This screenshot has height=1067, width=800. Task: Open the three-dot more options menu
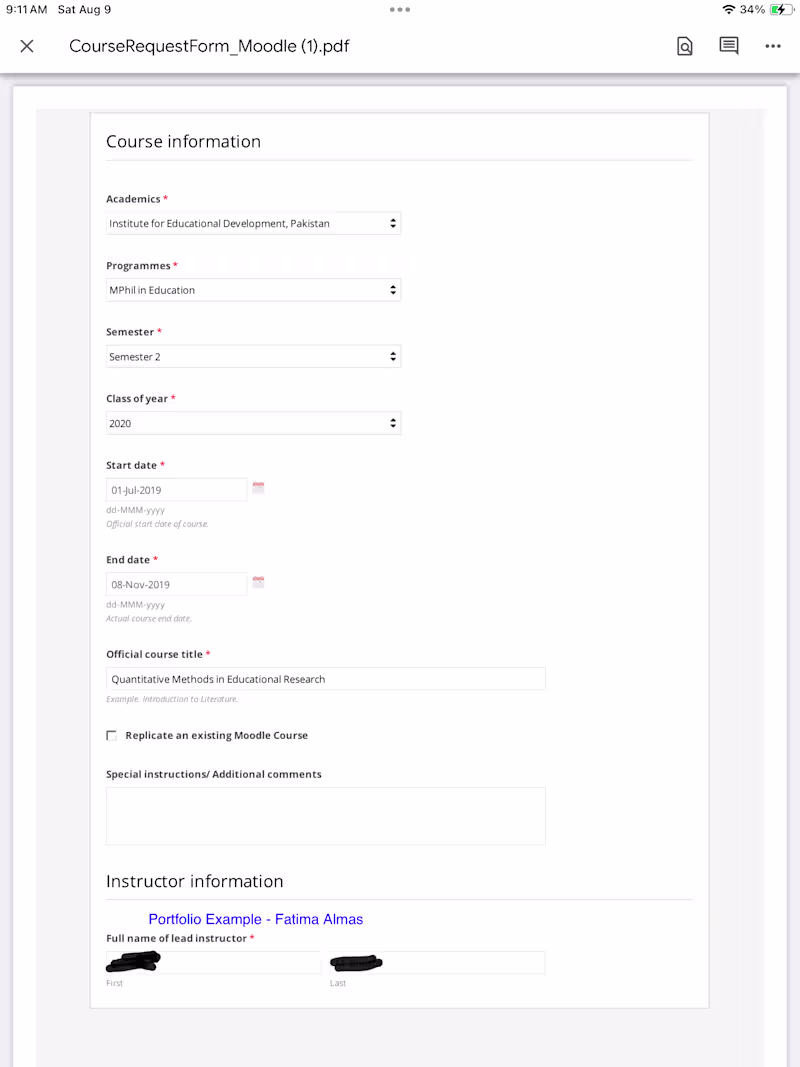[773, 46]
